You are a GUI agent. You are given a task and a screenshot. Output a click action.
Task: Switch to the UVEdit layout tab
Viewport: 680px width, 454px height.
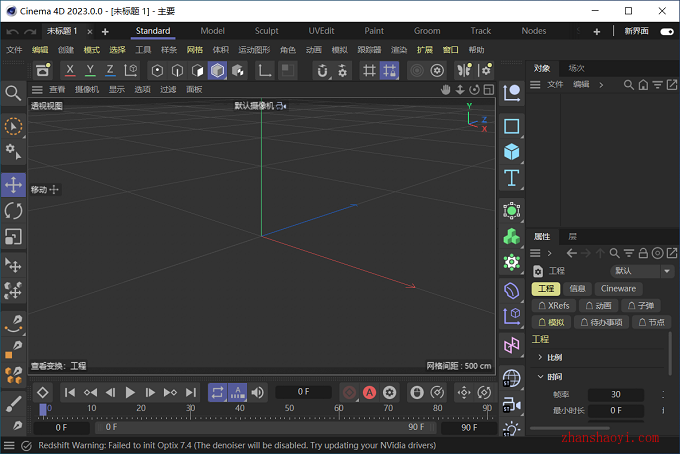coord(321,31)
